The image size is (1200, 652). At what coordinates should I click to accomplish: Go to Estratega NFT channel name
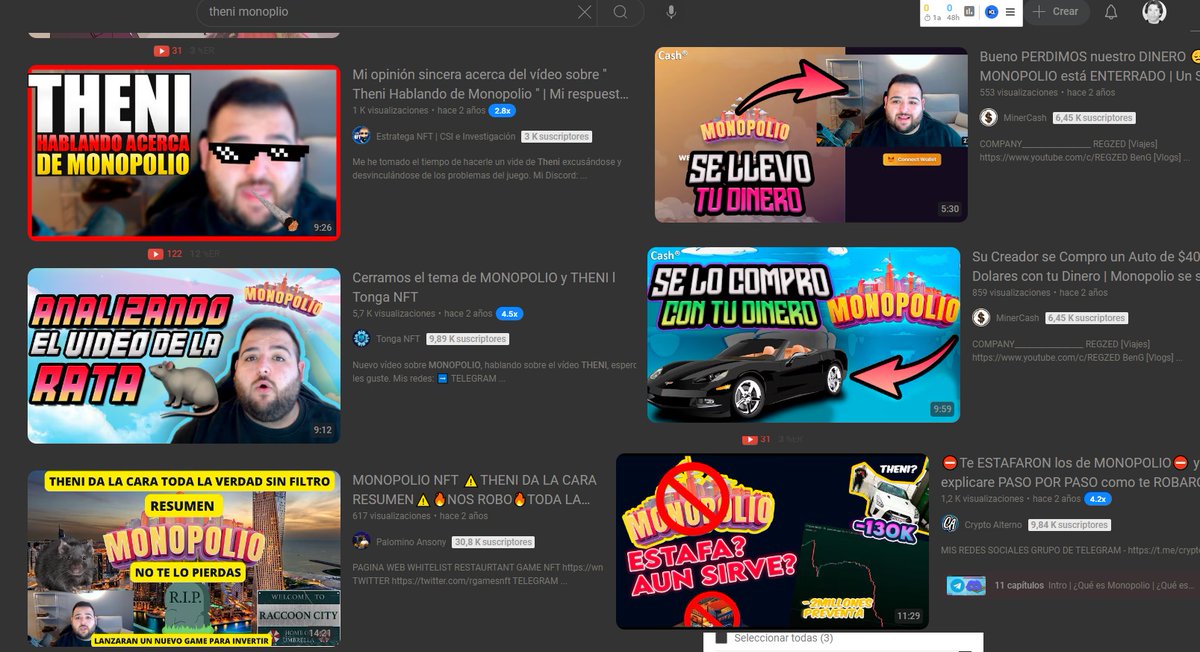(x=446, y=136)
